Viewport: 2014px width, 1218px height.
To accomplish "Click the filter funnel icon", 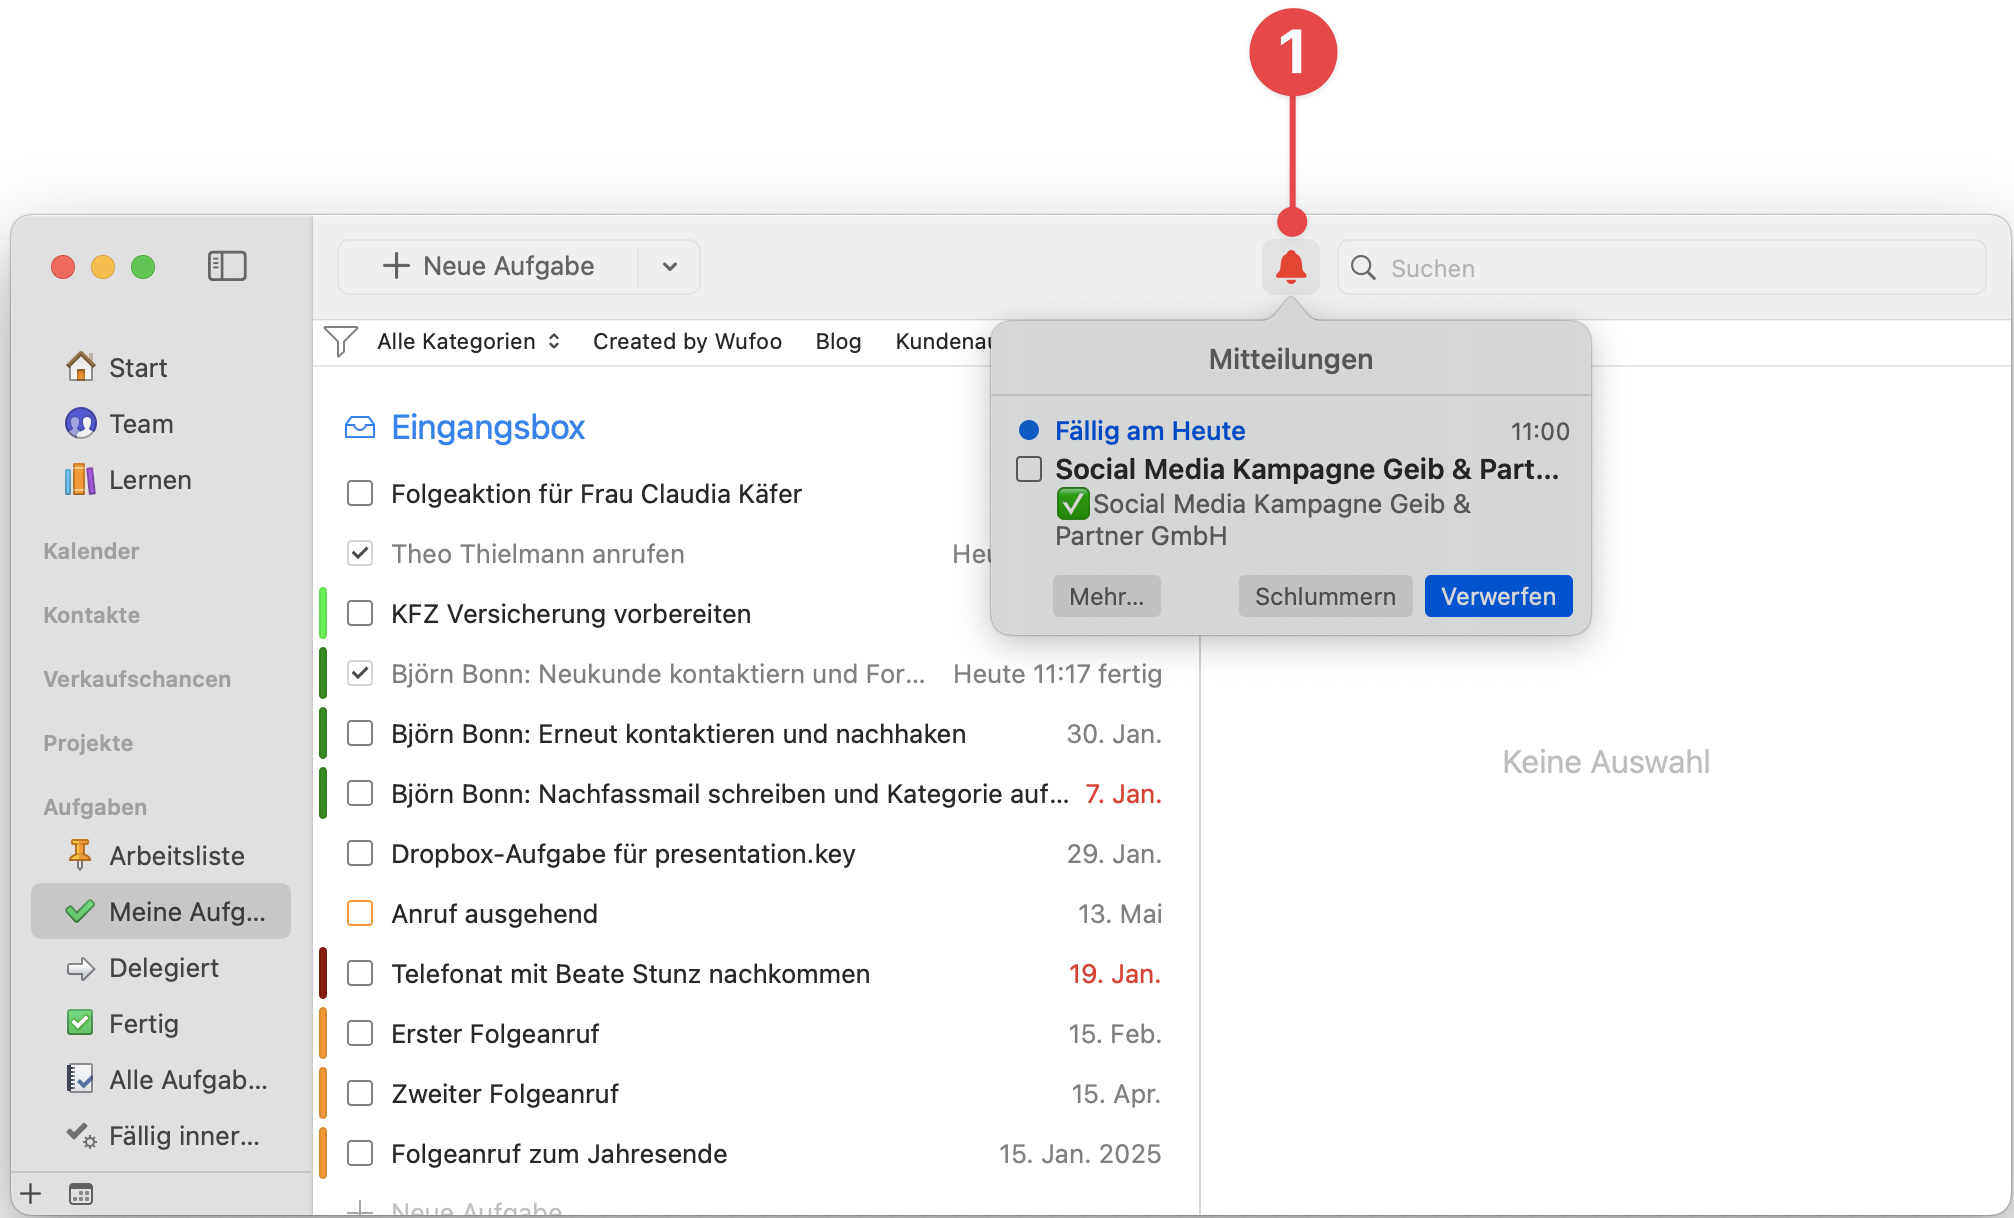I will pos(341,341).
